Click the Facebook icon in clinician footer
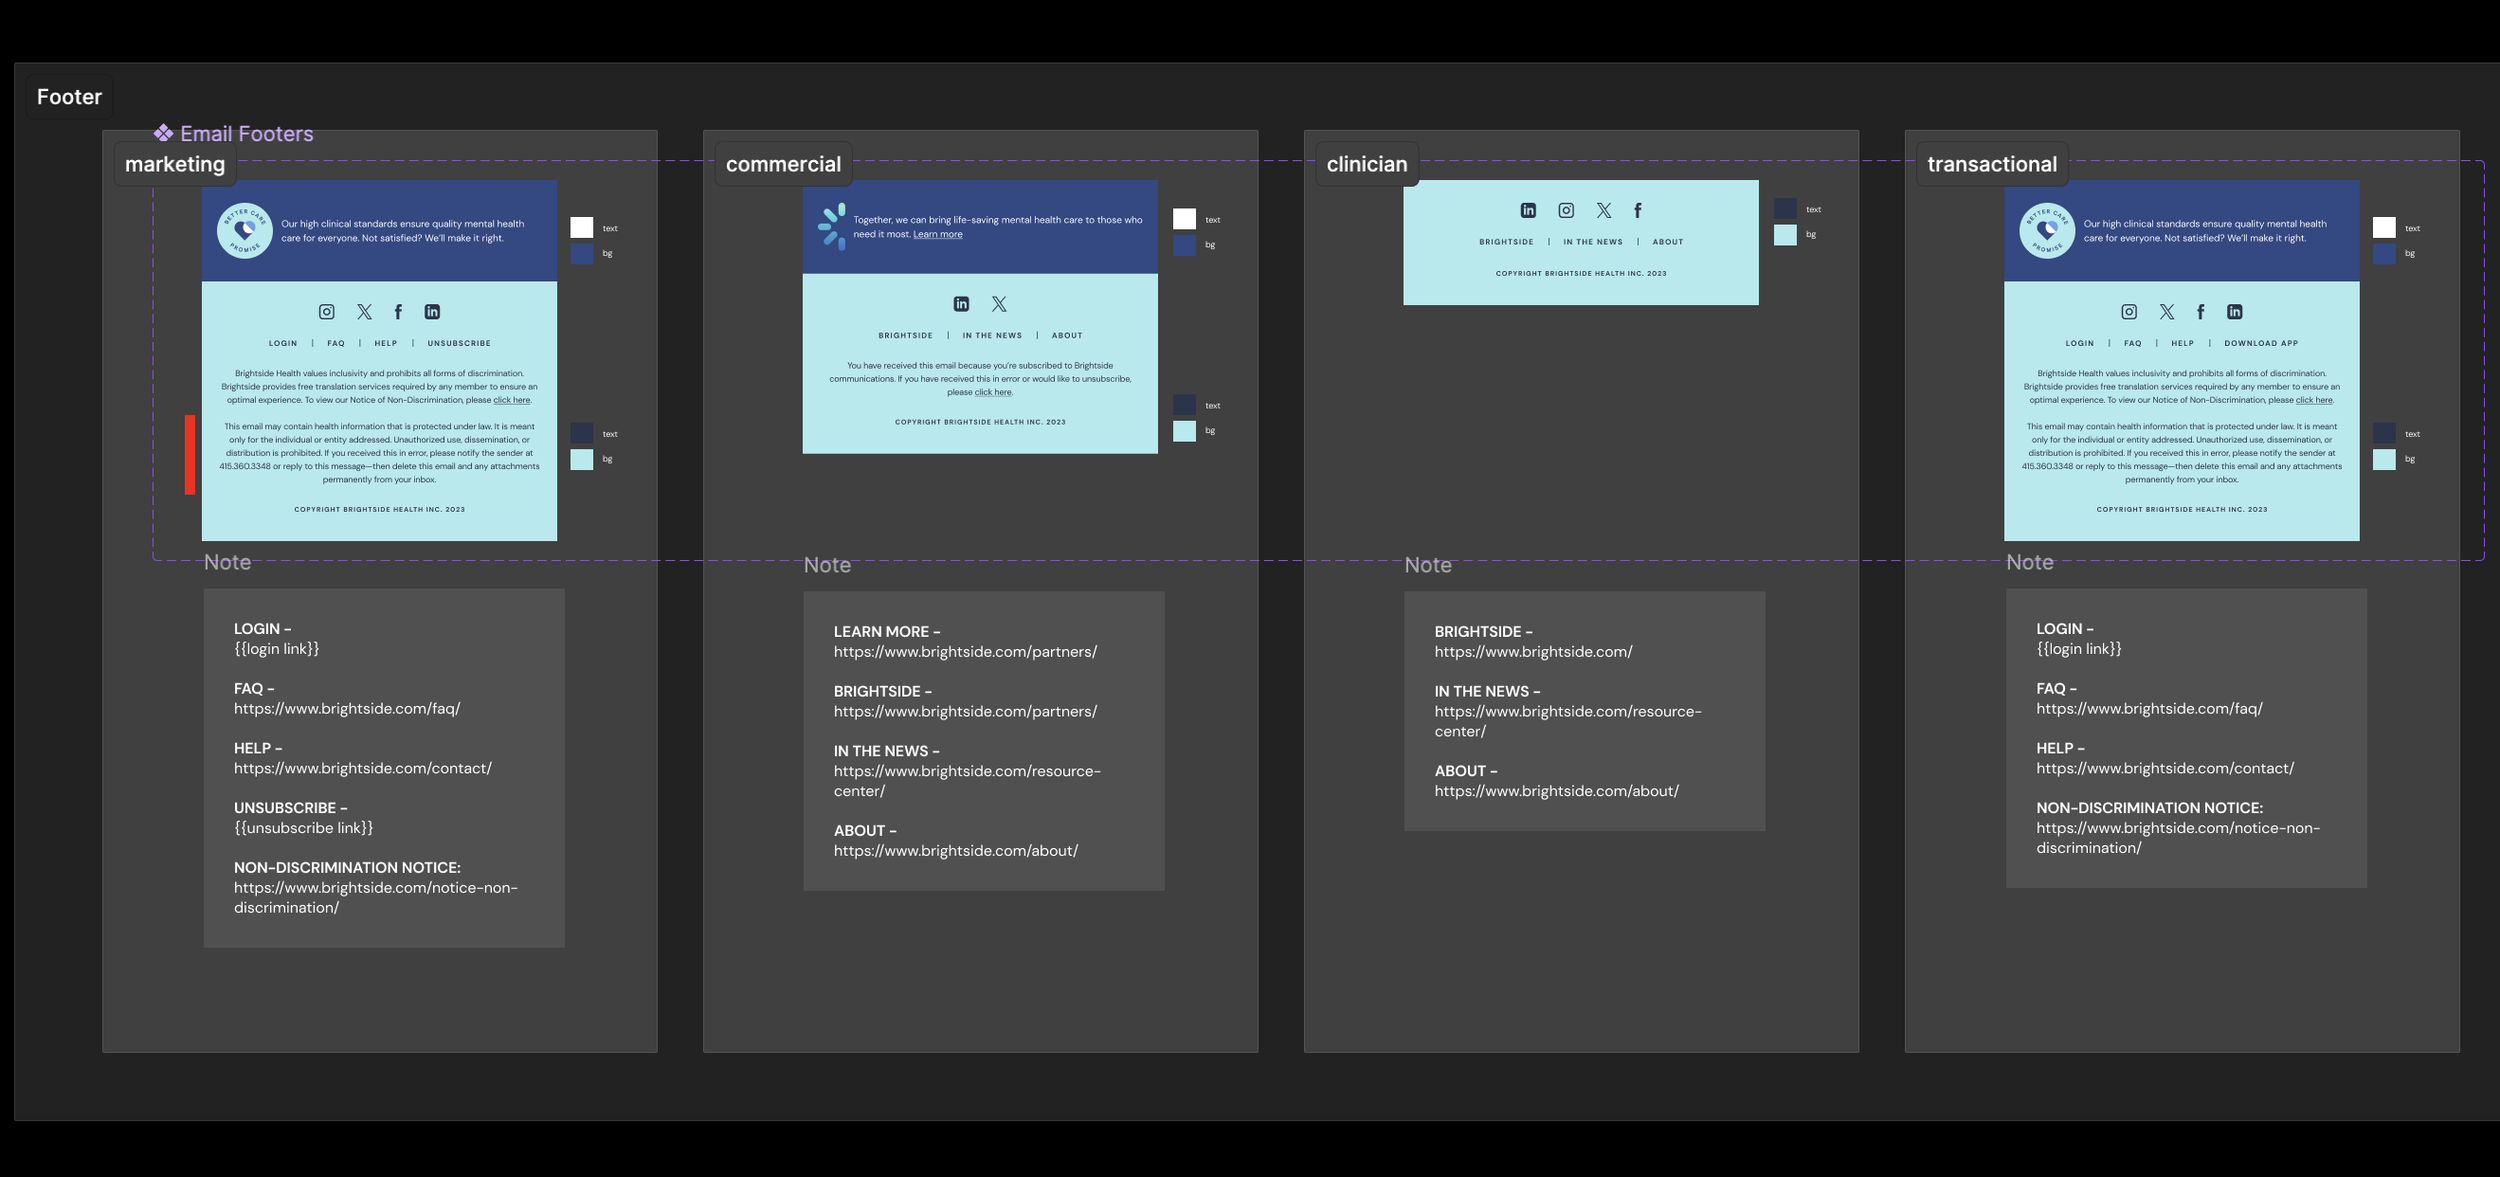The image size is (2500, 1177). coord(1637,210)
